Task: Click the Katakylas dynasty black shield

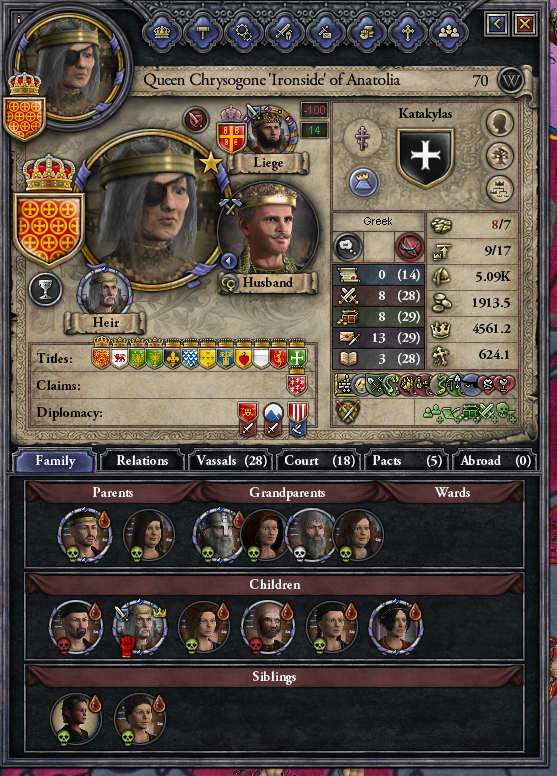Action: pyautogui.click(x=425, y=158)
